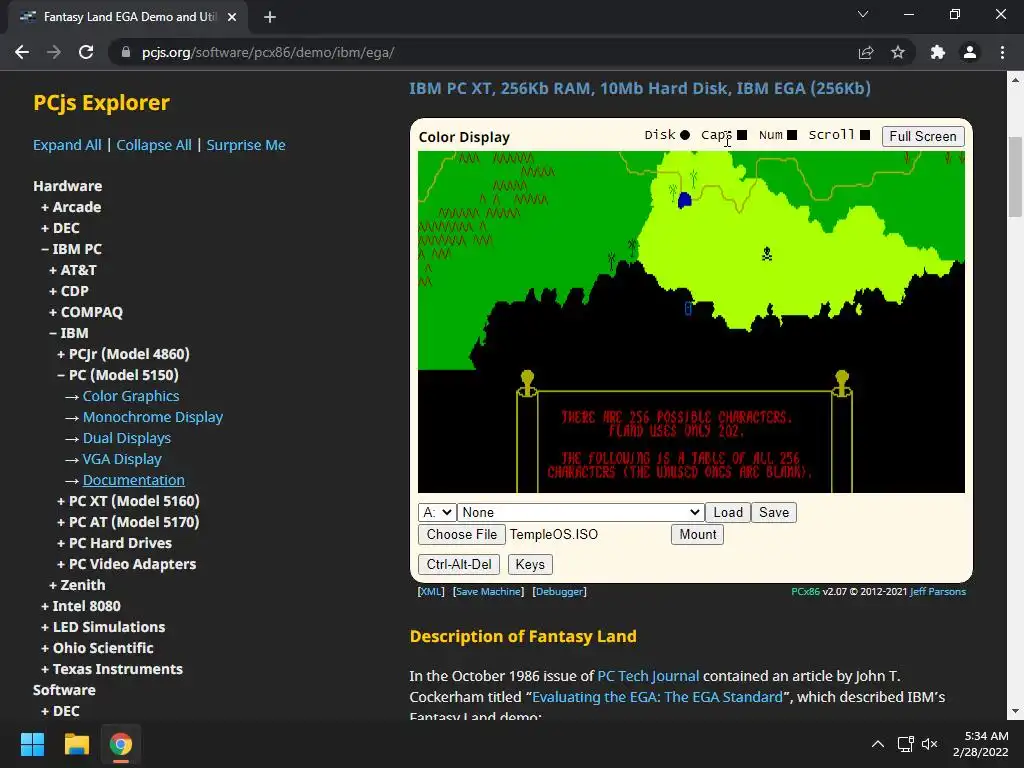Open the Color Graphics page
Screen dimensions: 1024x768
tap(131, 396)
